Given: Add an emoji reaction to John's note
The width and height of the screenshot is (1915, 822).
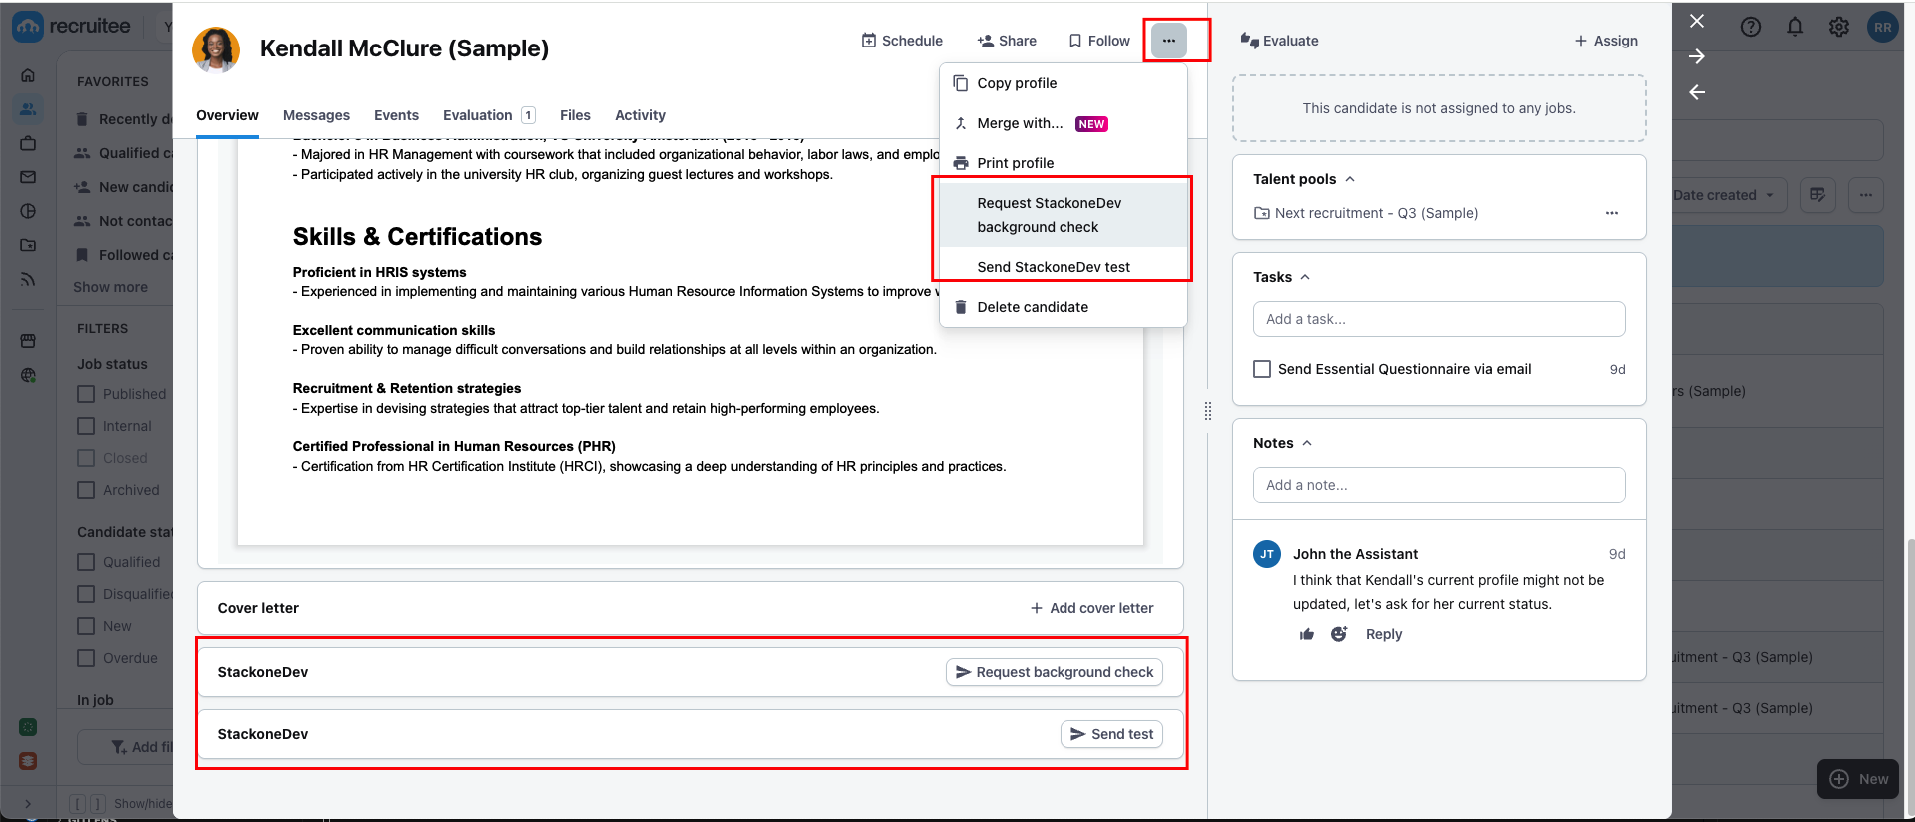Looking at the screenshot, I should tap(1339, 634).
